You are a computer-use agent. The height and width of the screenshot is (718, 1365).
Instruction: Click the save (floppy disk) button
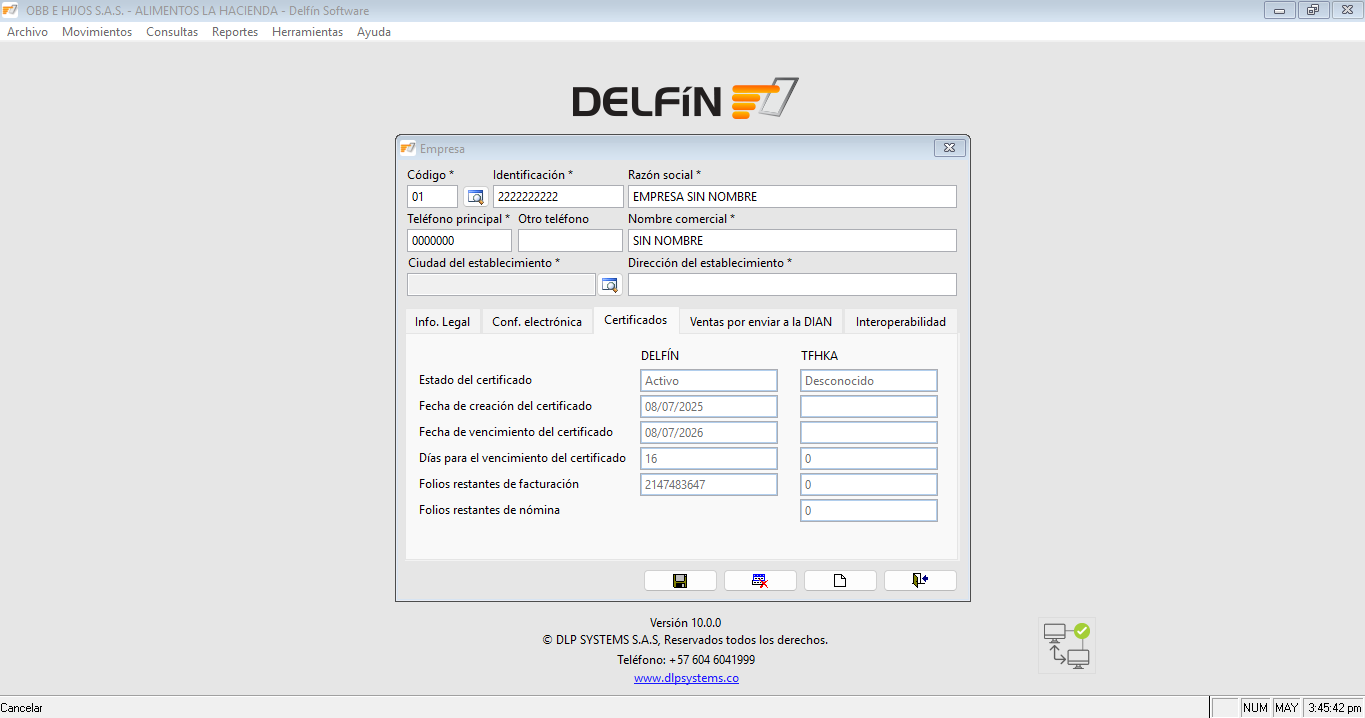(x=680, y=581)
